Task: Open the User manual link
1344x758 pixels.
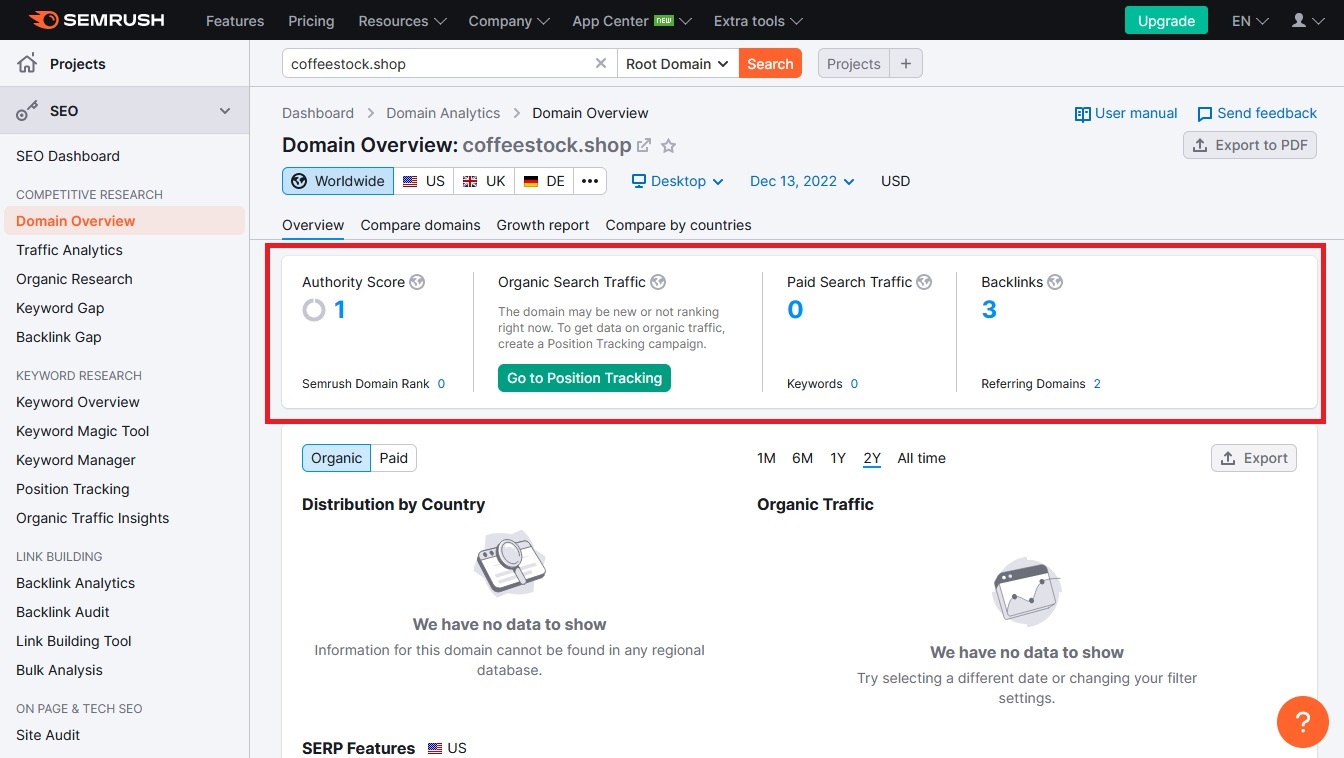Action: click(1126, 113)
